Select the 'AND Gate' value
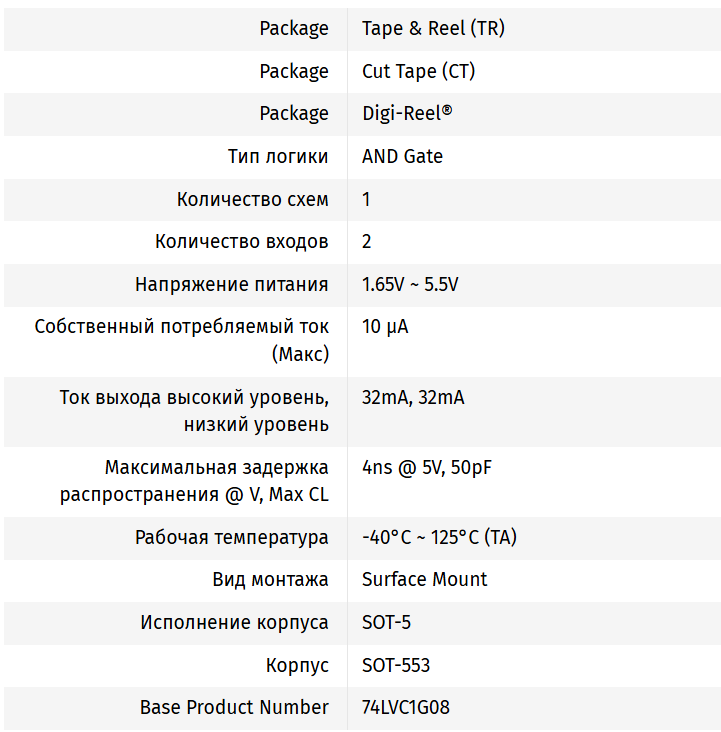The width and height of the screenshot is (721, 732). [402, 157]
